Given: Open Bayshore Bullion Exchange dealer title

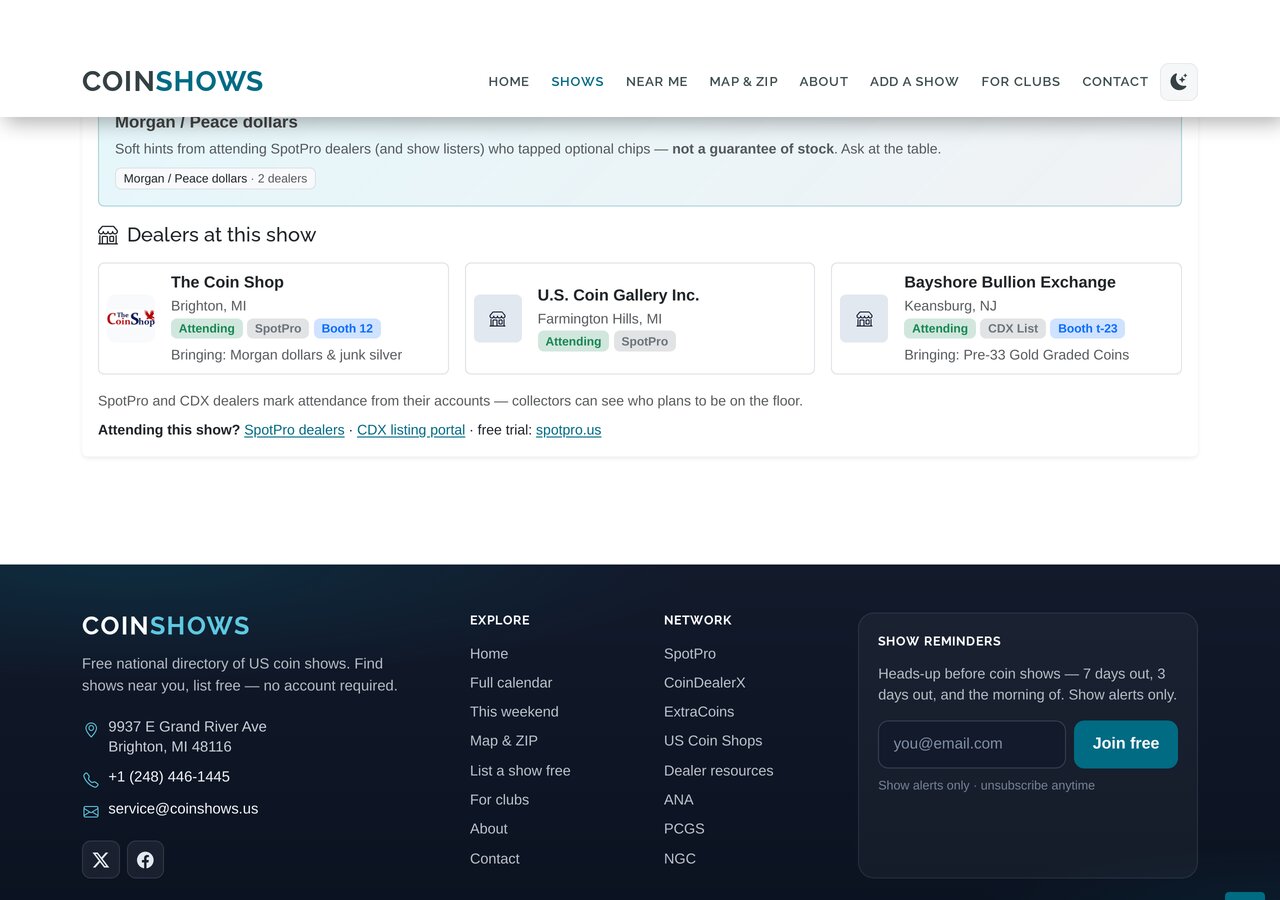Looking at the screenshot, I should tap(1010, 282).
